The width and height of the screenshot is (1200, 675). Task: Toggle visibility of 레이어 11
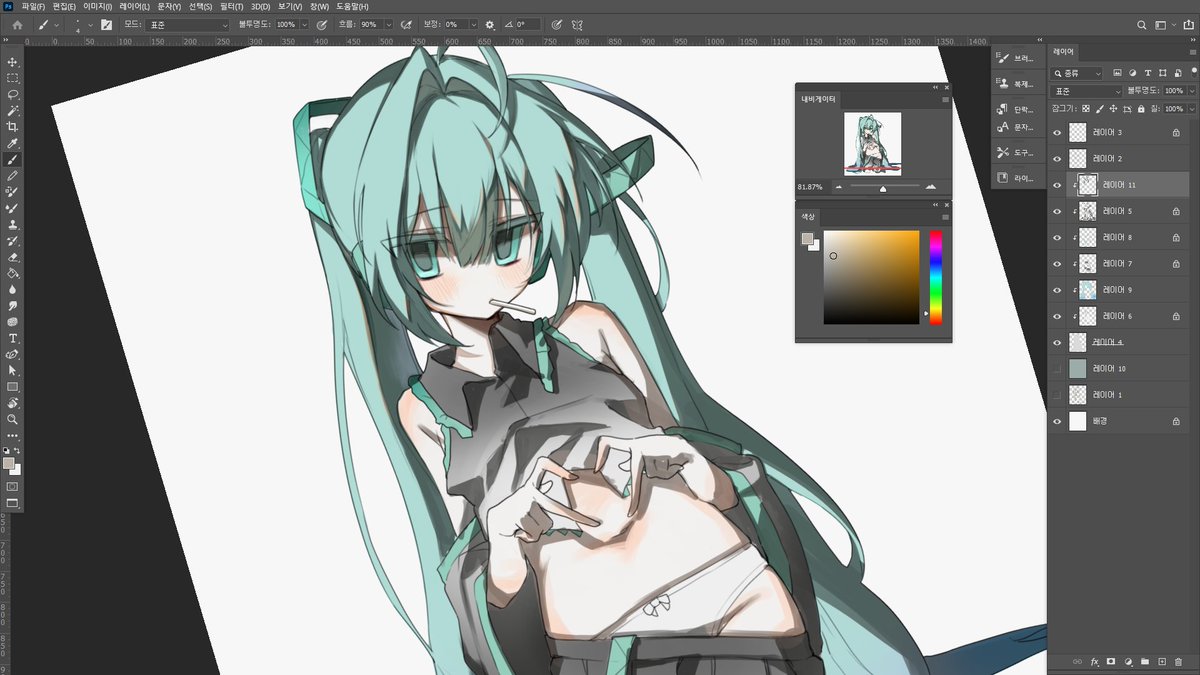[1057, 185]
